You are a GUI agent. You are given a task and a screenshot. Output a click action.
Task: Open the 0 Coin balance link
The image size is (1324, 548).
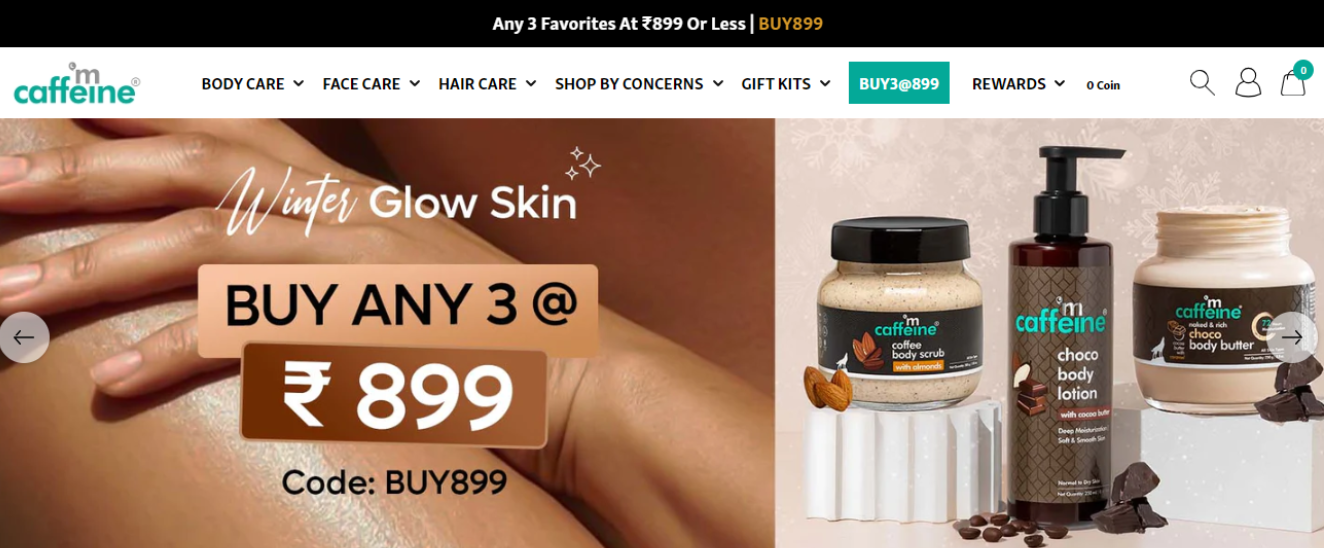coord(1103,85)
